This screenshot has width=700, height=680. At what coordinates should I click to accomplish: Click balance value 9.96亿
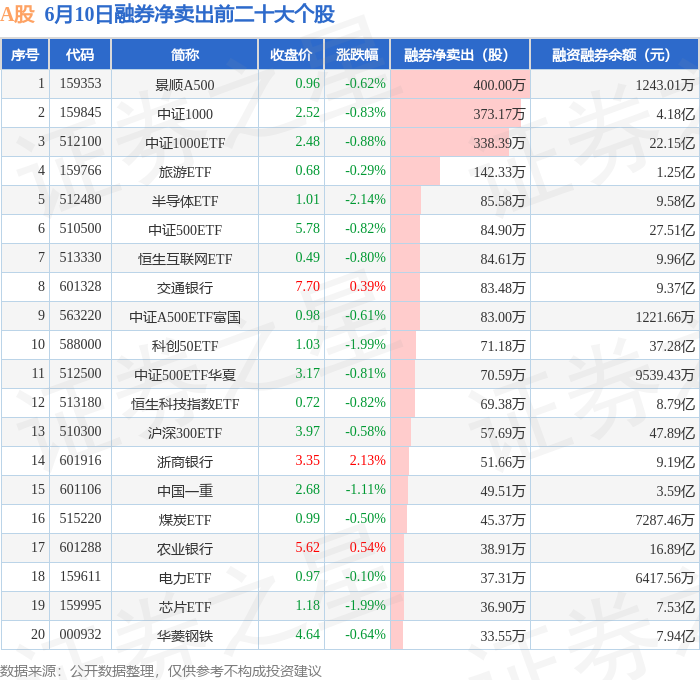(x=675, y=259)
